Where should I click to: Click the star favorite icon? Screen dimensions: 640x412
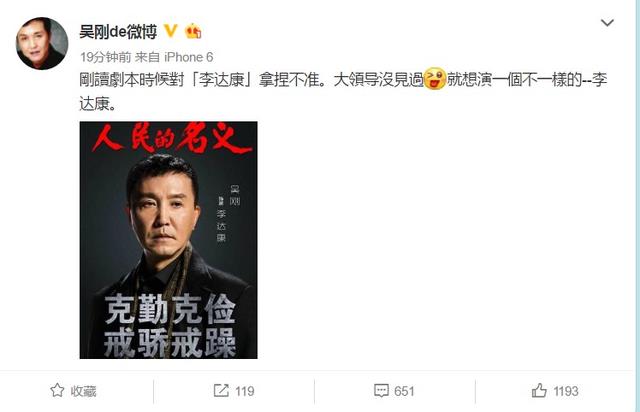[x=57, y=390]
